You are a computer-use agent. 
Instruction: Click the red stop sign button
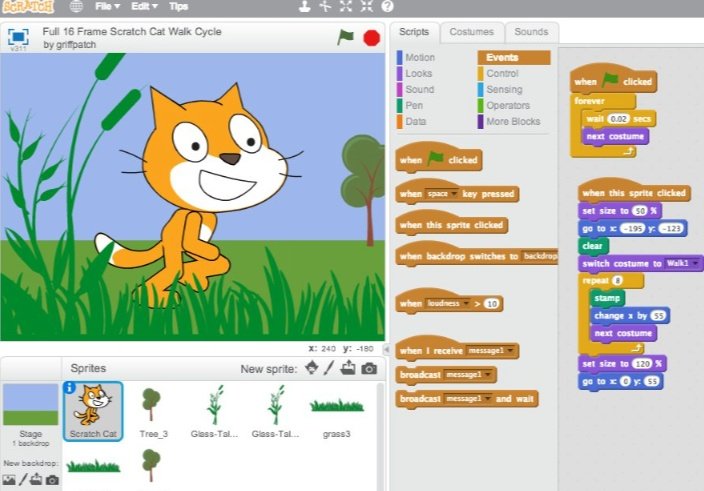[371, 38]
